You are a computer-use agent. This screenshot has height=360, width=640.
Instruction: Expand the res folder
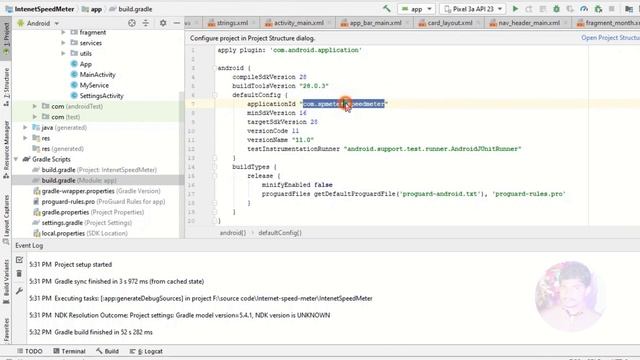pos(25,138)
